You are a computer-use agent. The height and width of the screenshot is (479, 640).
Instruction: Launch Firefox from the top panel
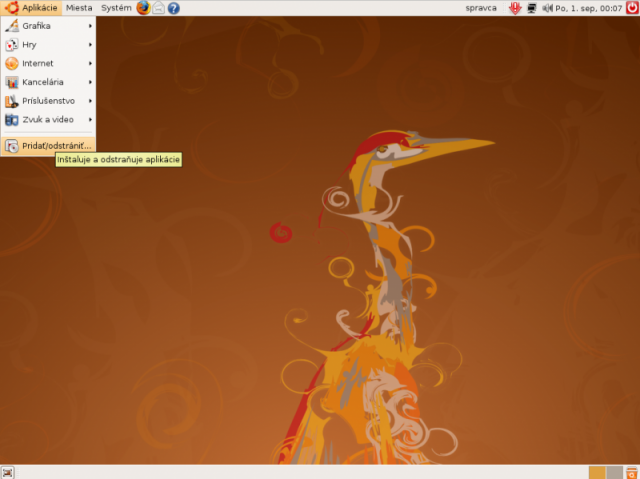143,8
